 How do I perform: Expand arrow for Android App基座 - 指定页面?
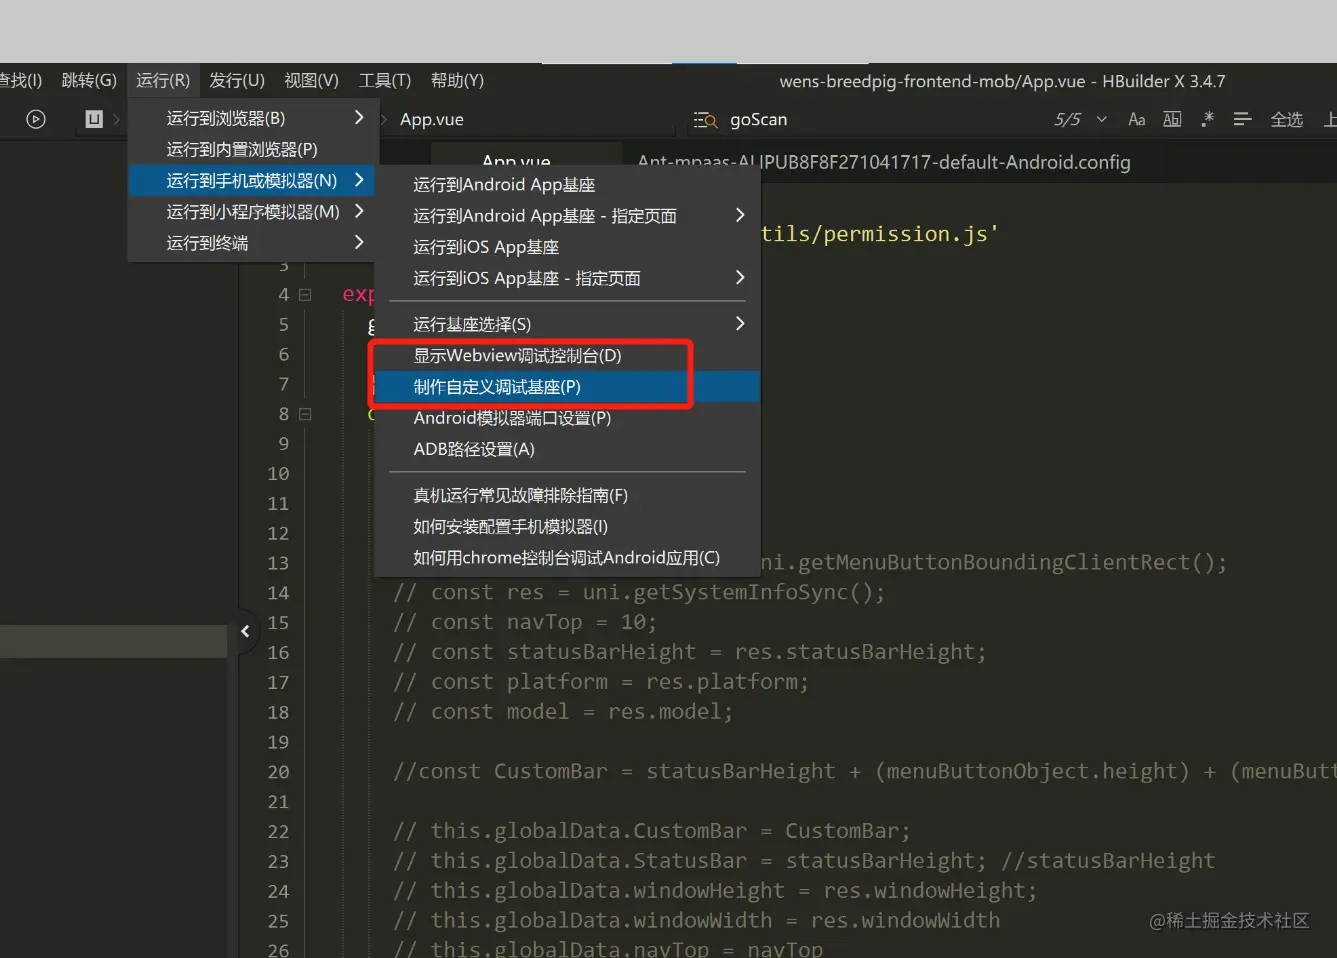click(x=740, y=215)
